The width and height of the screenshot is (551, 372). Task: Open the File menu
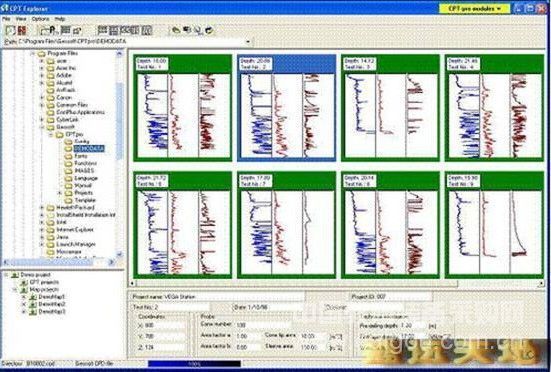(x=6, y=19)
